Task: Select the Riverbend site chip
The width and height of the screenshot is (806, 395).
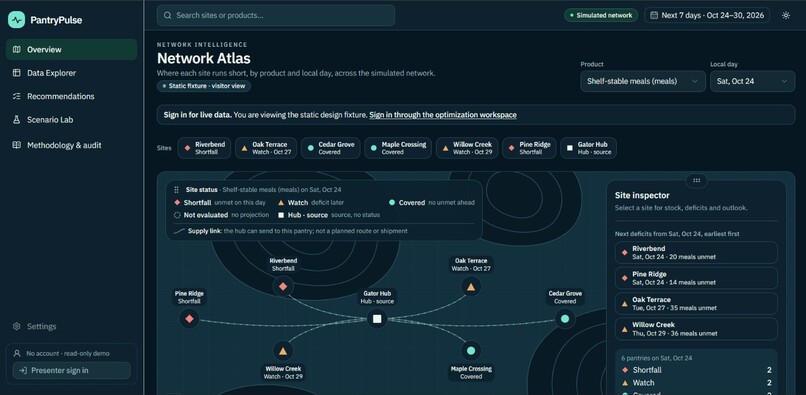Action: pos(205,148)
